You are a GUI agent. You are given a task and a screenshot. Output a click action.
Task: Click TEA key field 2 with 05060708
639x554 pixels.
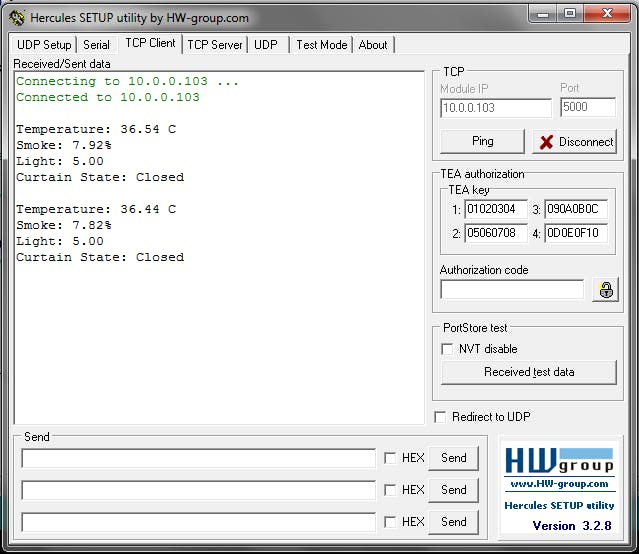coord(496,233)
